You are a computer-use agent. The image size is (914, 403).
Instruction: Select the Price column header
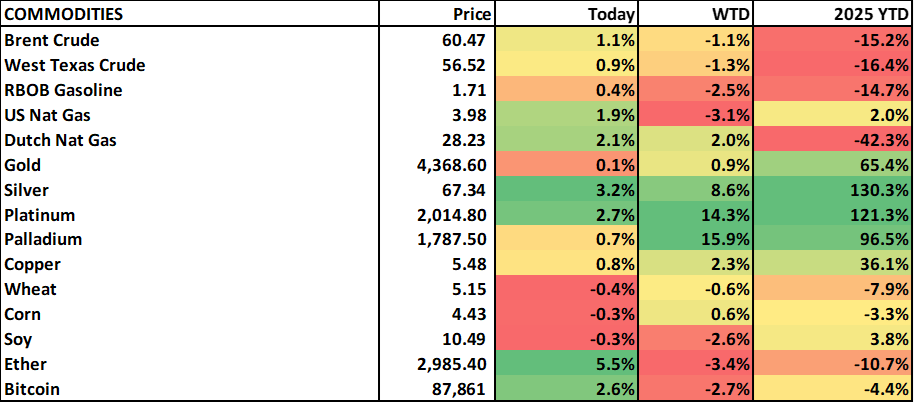coord(470,15)
